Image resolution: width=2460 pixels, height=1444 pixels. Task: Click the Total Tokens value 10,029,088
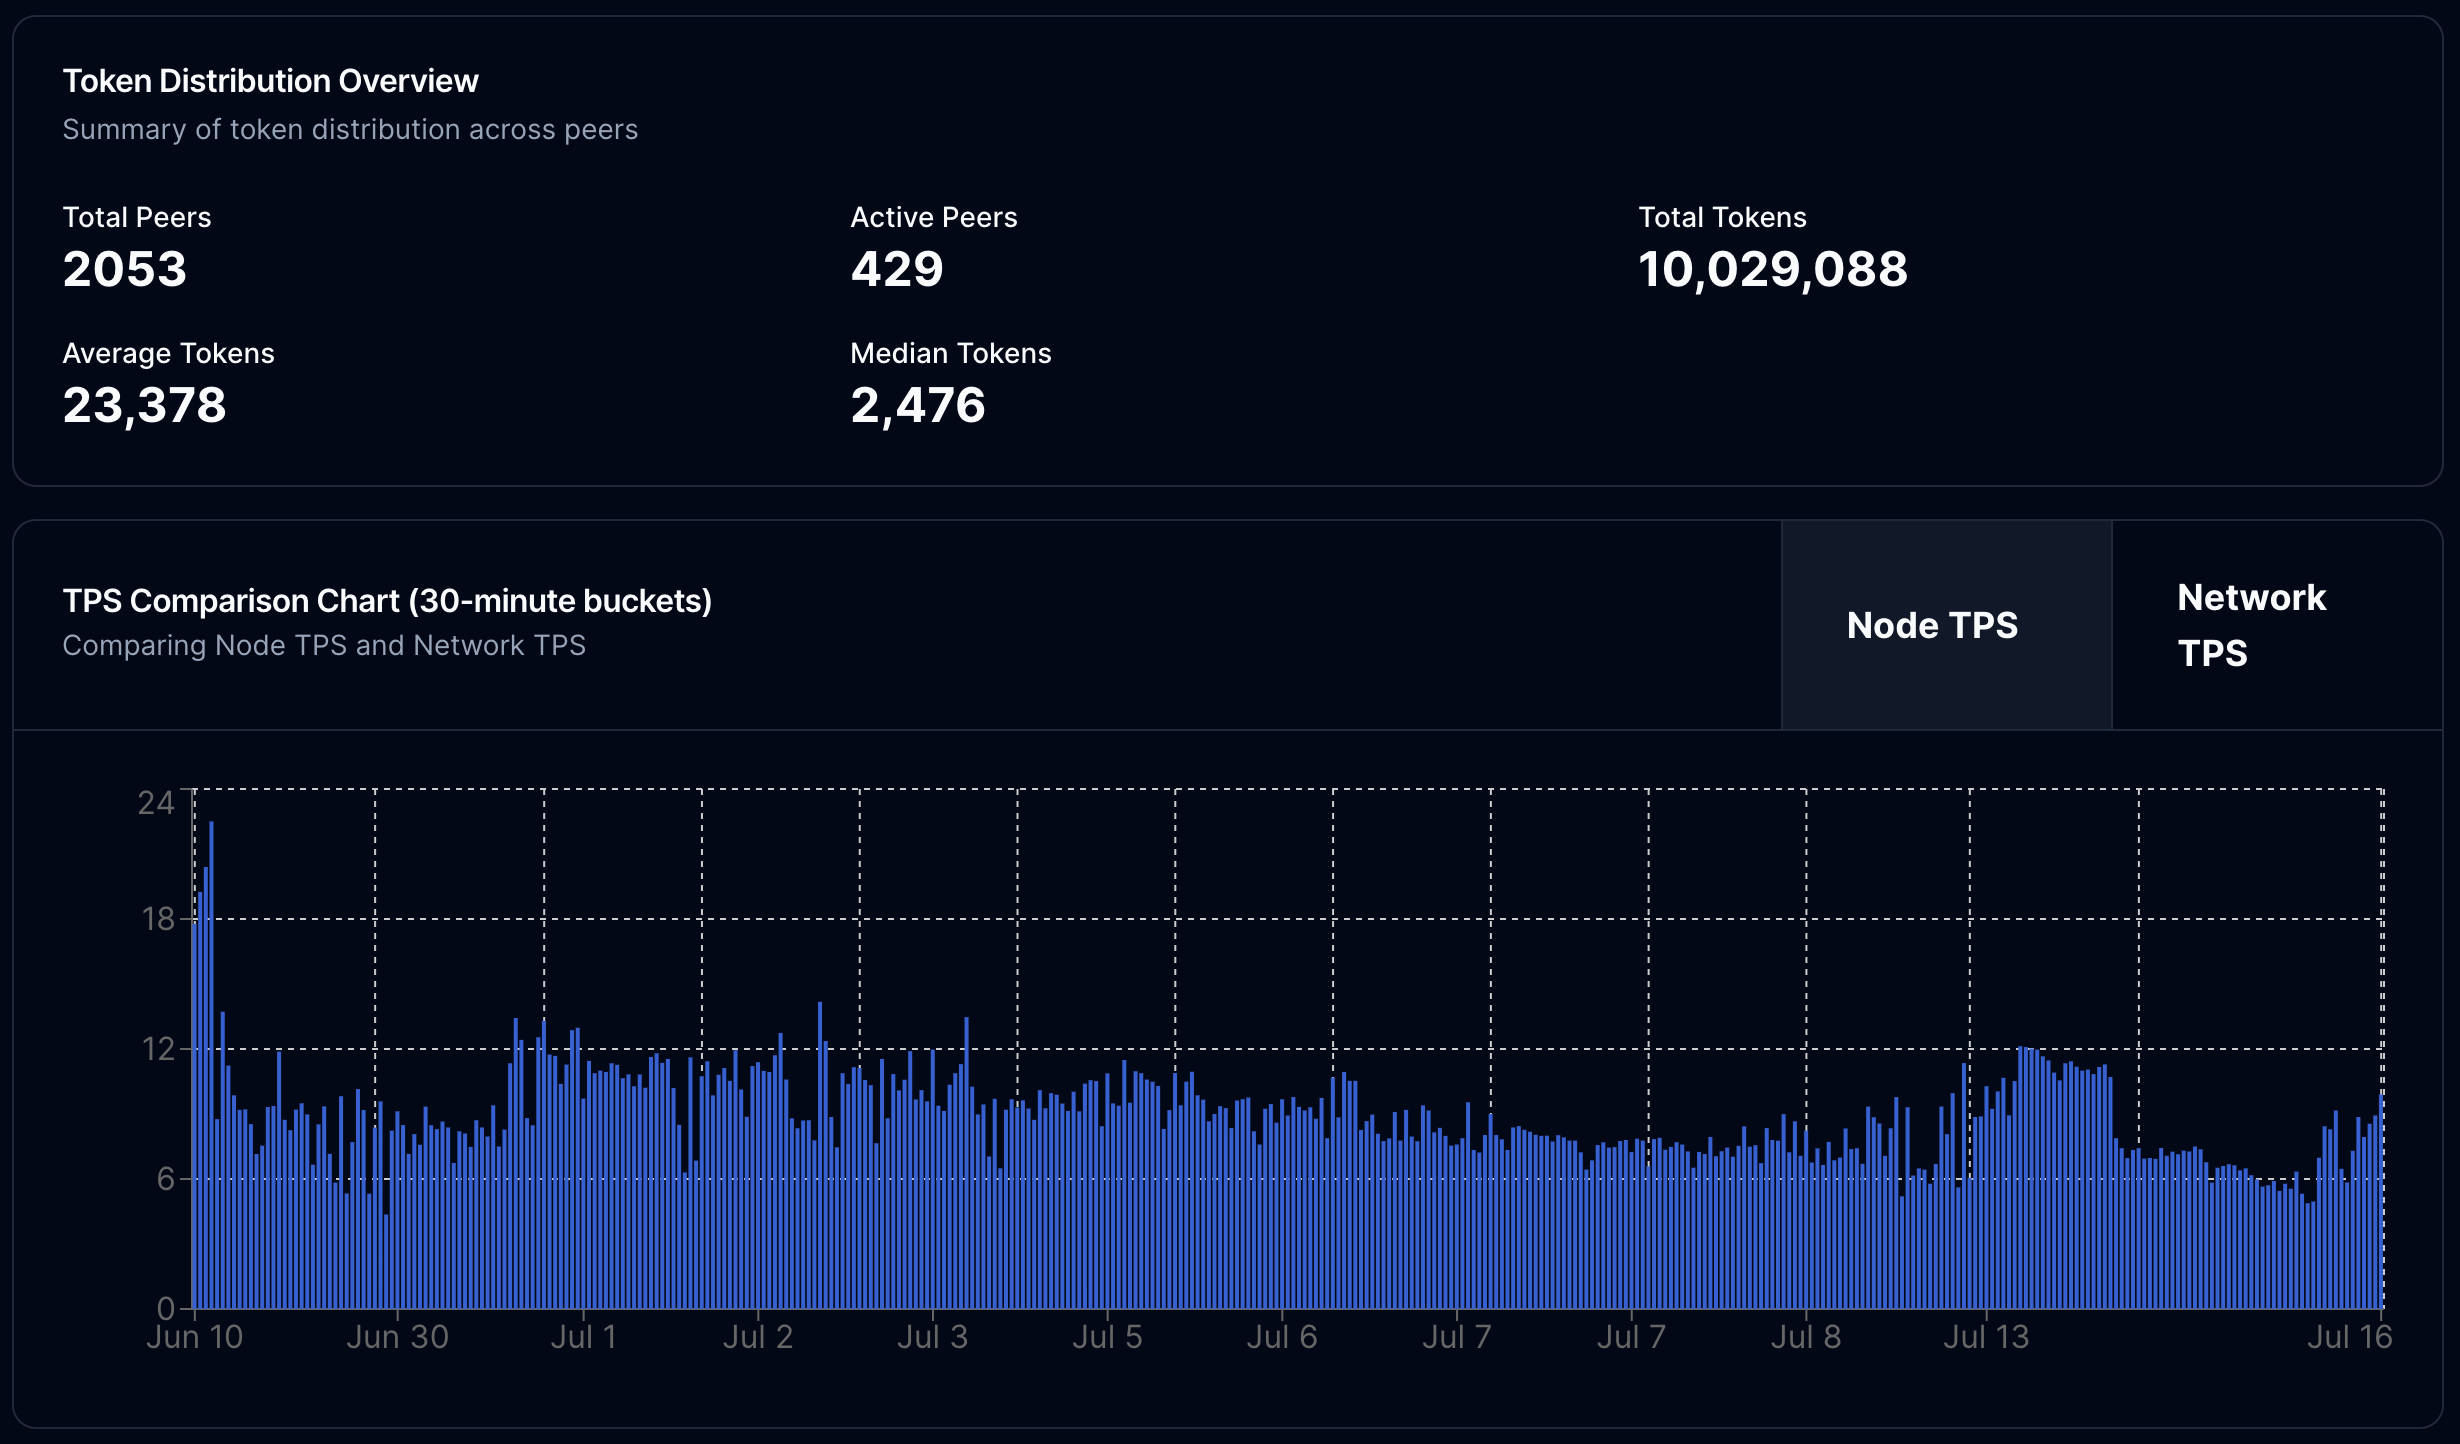[1773, 269]
